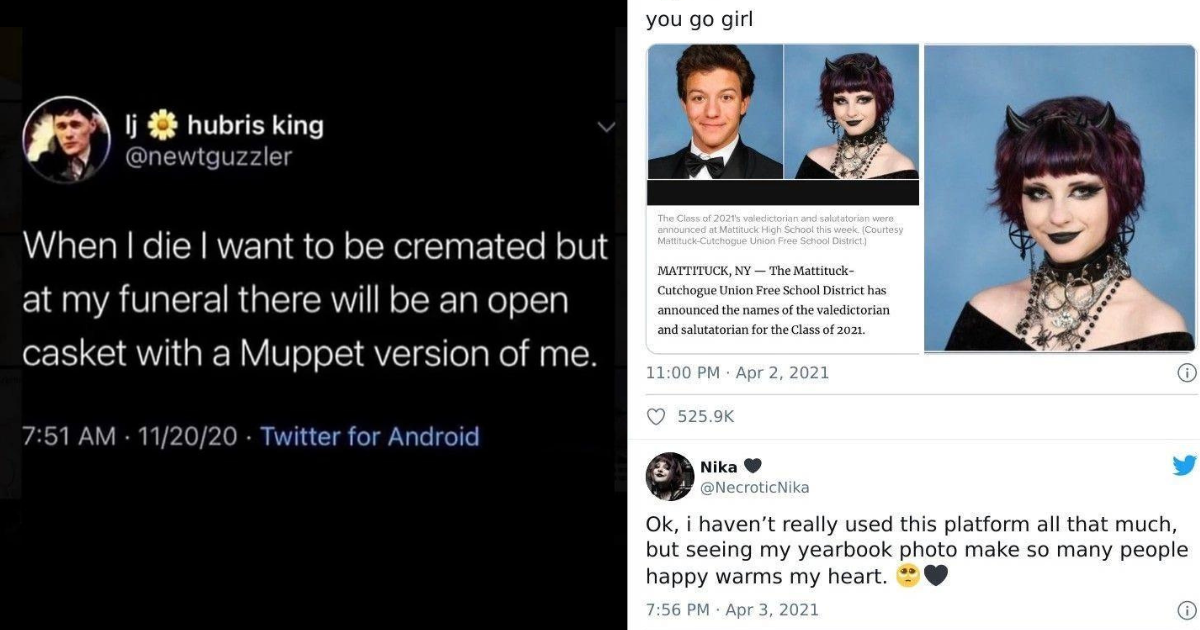
Task: Click the 525.9K likes count
Action: tap(706, 416)
